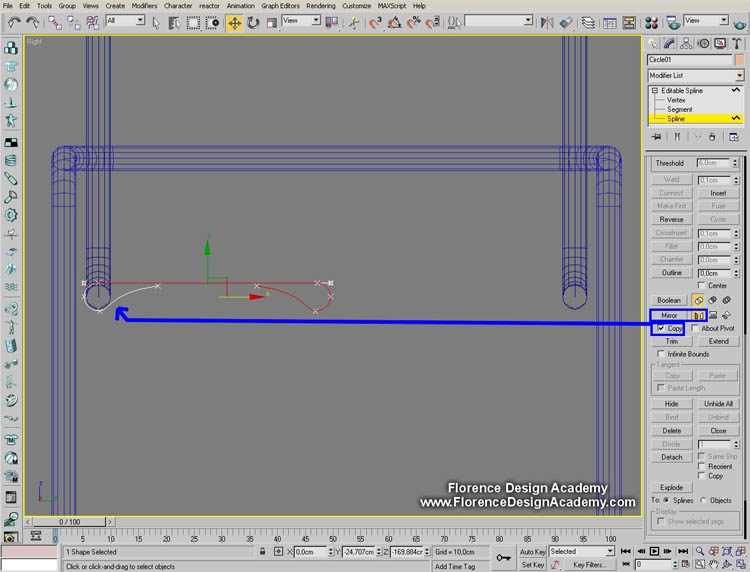Viewport: 750px width, 572px height.
Task: Click the Mirror horizontally icon
Action: (x=699, y=315)
